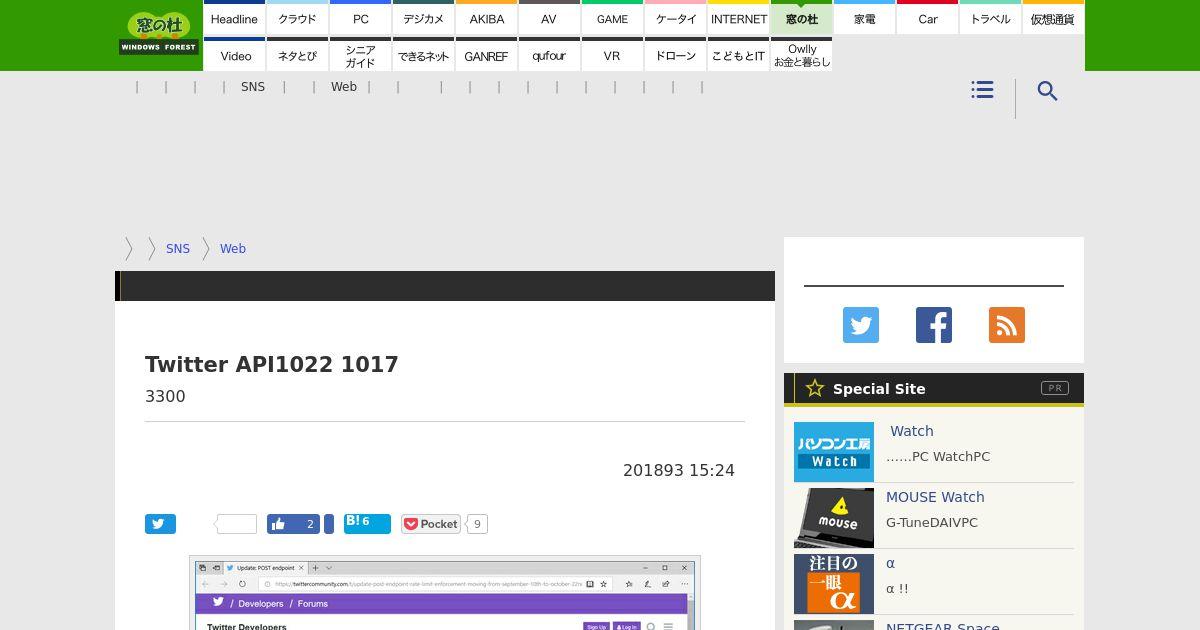1200x630 pixels.
Task: Like article with Facebook thumbs-up button
Action: (x=293, y=524)
